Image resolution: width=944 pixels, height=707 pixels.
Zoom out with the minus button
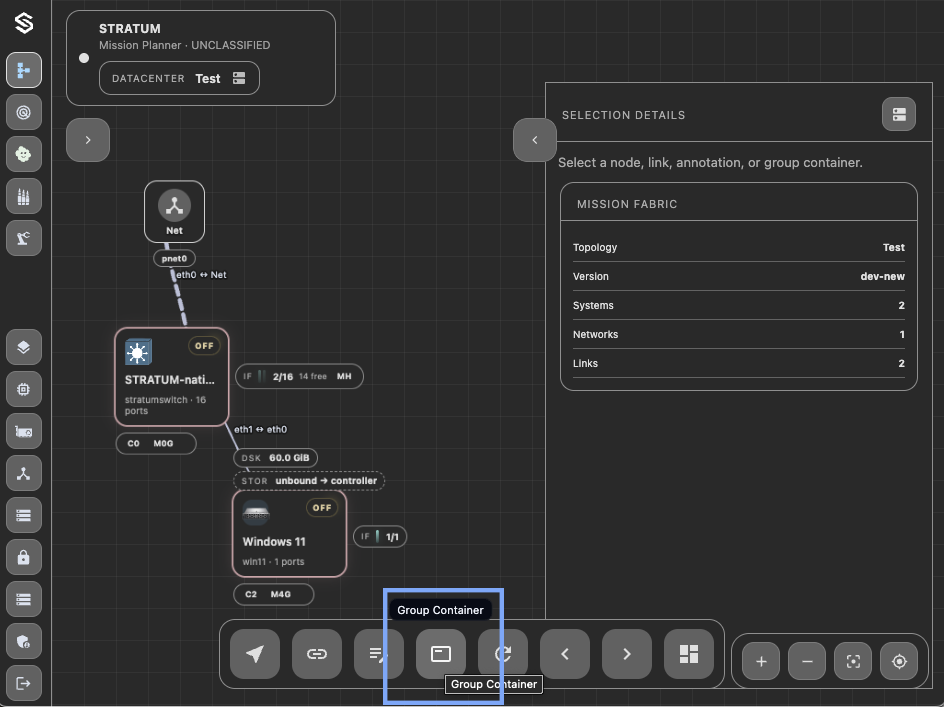pyautogui.click(x=807, y=661)
